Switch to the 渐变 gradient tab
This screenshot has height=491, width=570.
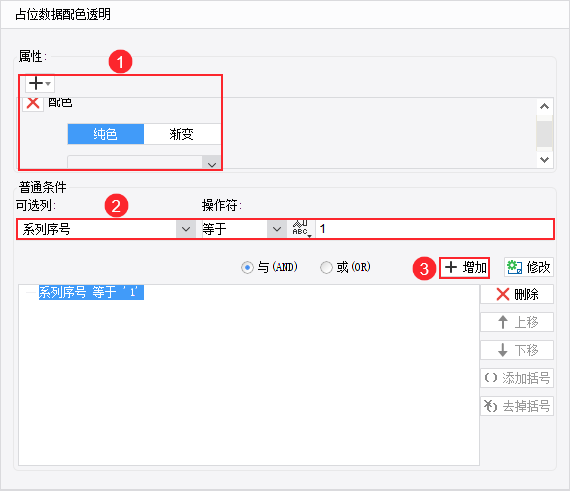tap(182, 134)
